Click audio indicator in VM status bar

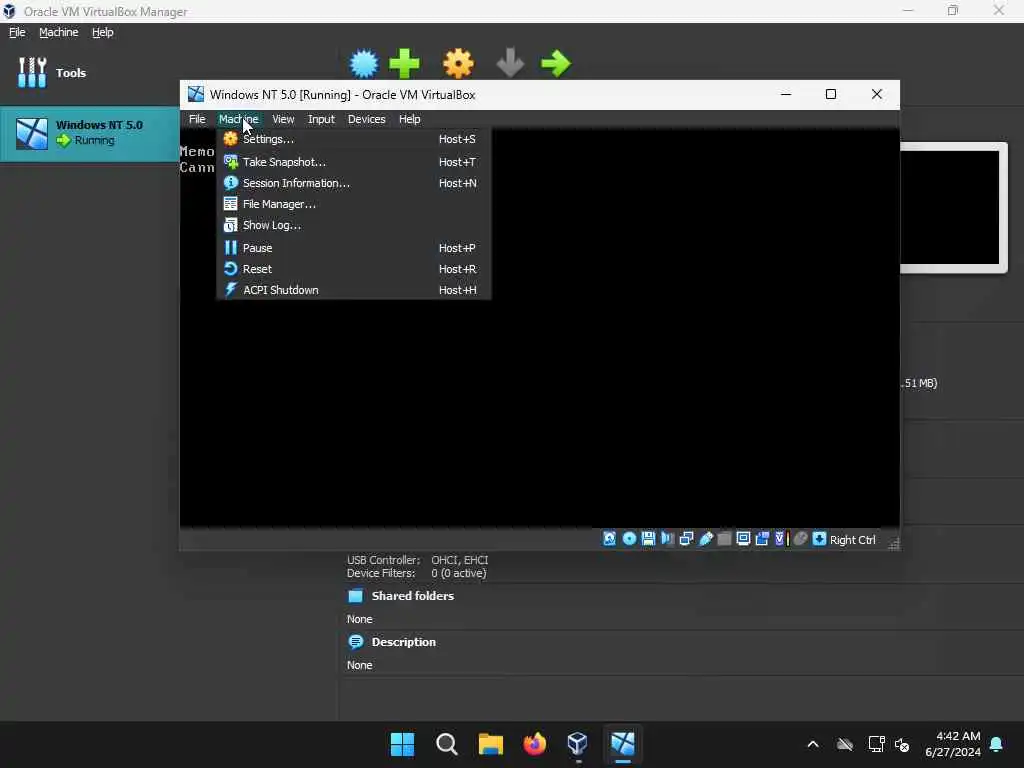tap(667, 539)
